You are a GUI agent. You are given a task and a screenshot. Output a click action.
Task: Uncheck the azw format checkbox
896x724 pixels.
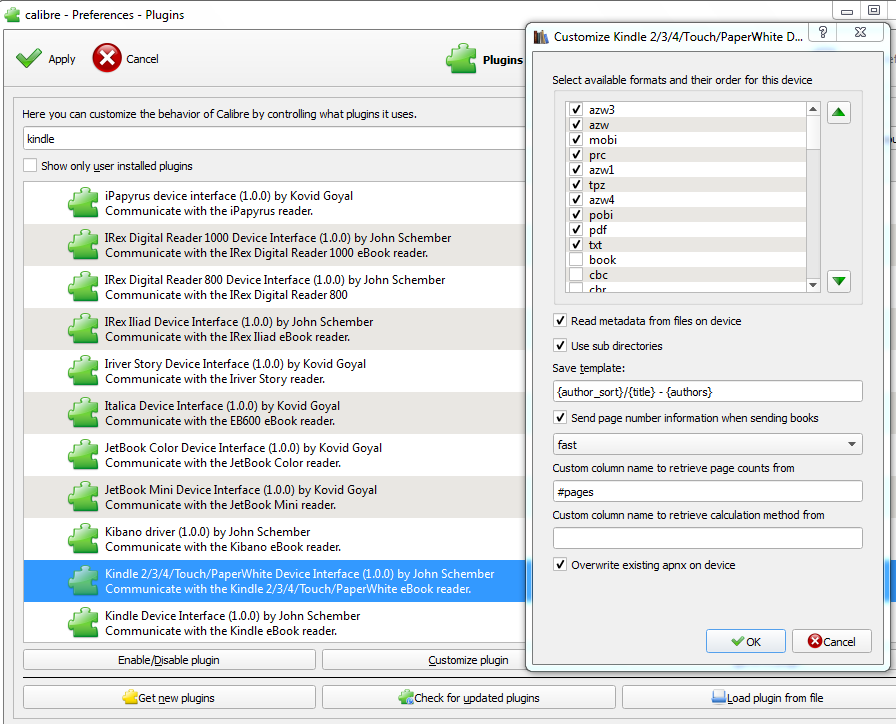tap(575, 125)
